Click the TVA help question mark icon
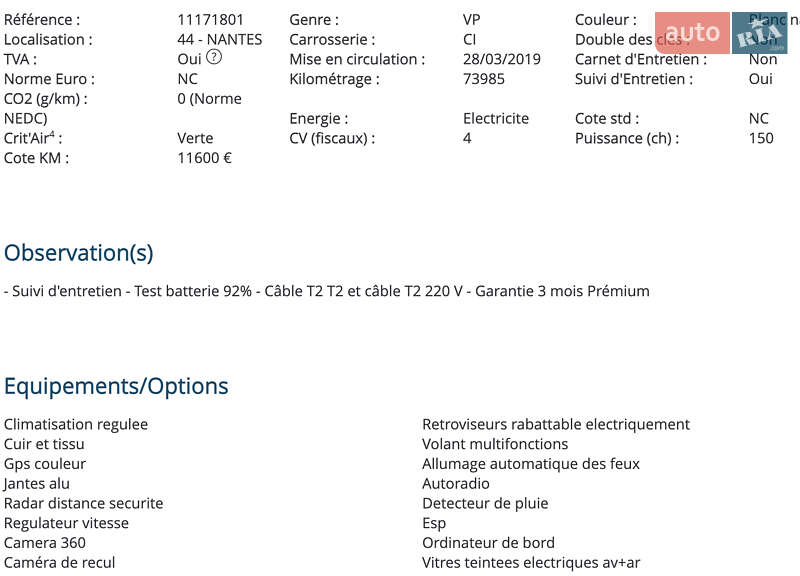 pos(214,57)
